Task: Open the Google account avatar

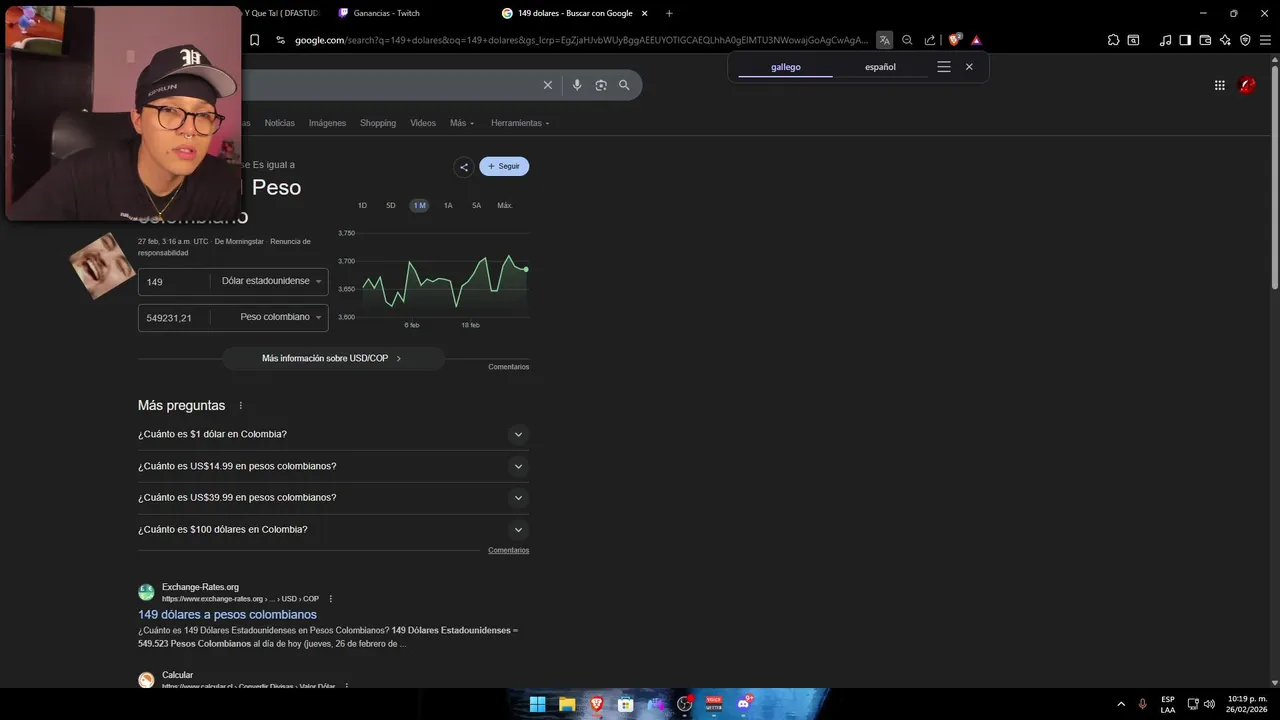Action: pos(1247,85)
